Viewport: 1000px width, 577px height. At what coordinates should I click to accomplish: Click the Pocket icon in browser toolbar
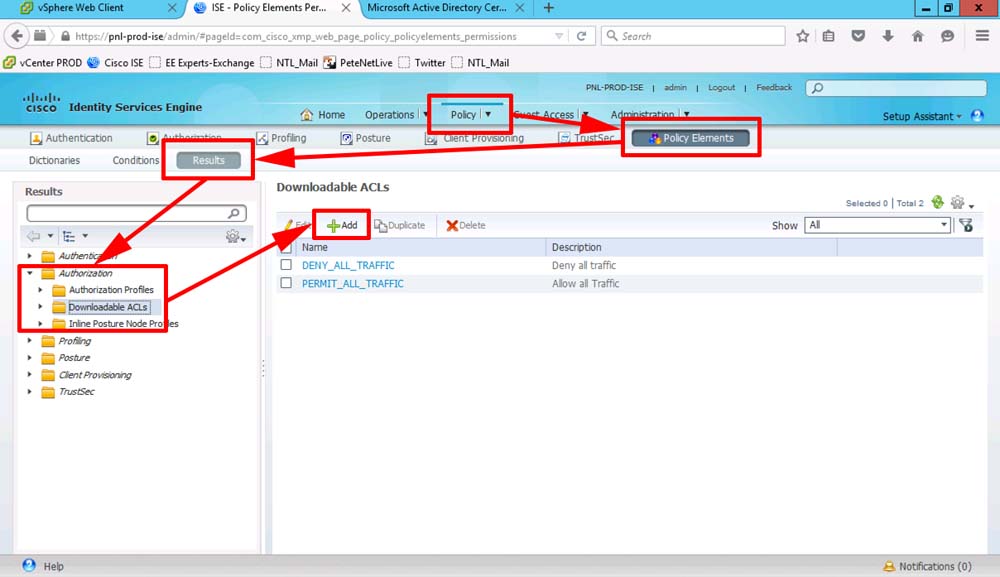point(858,36)
